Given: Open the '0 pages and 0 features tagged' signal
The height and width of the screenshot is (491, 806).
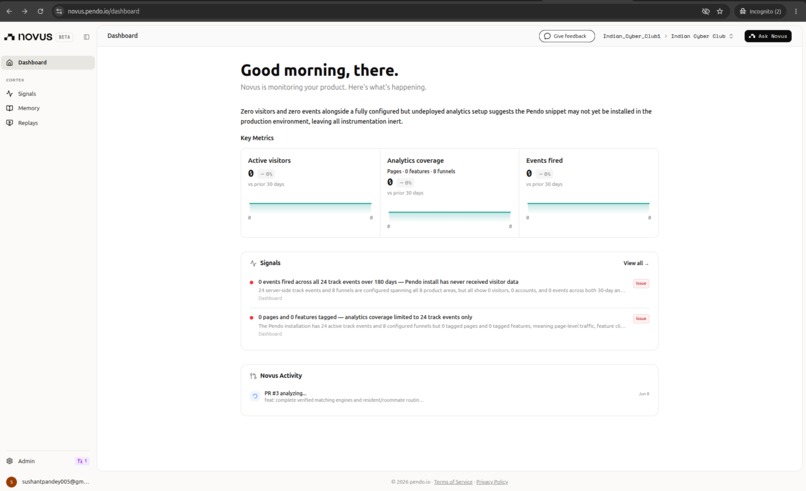Looking at the screenshot, I should 449,325.
